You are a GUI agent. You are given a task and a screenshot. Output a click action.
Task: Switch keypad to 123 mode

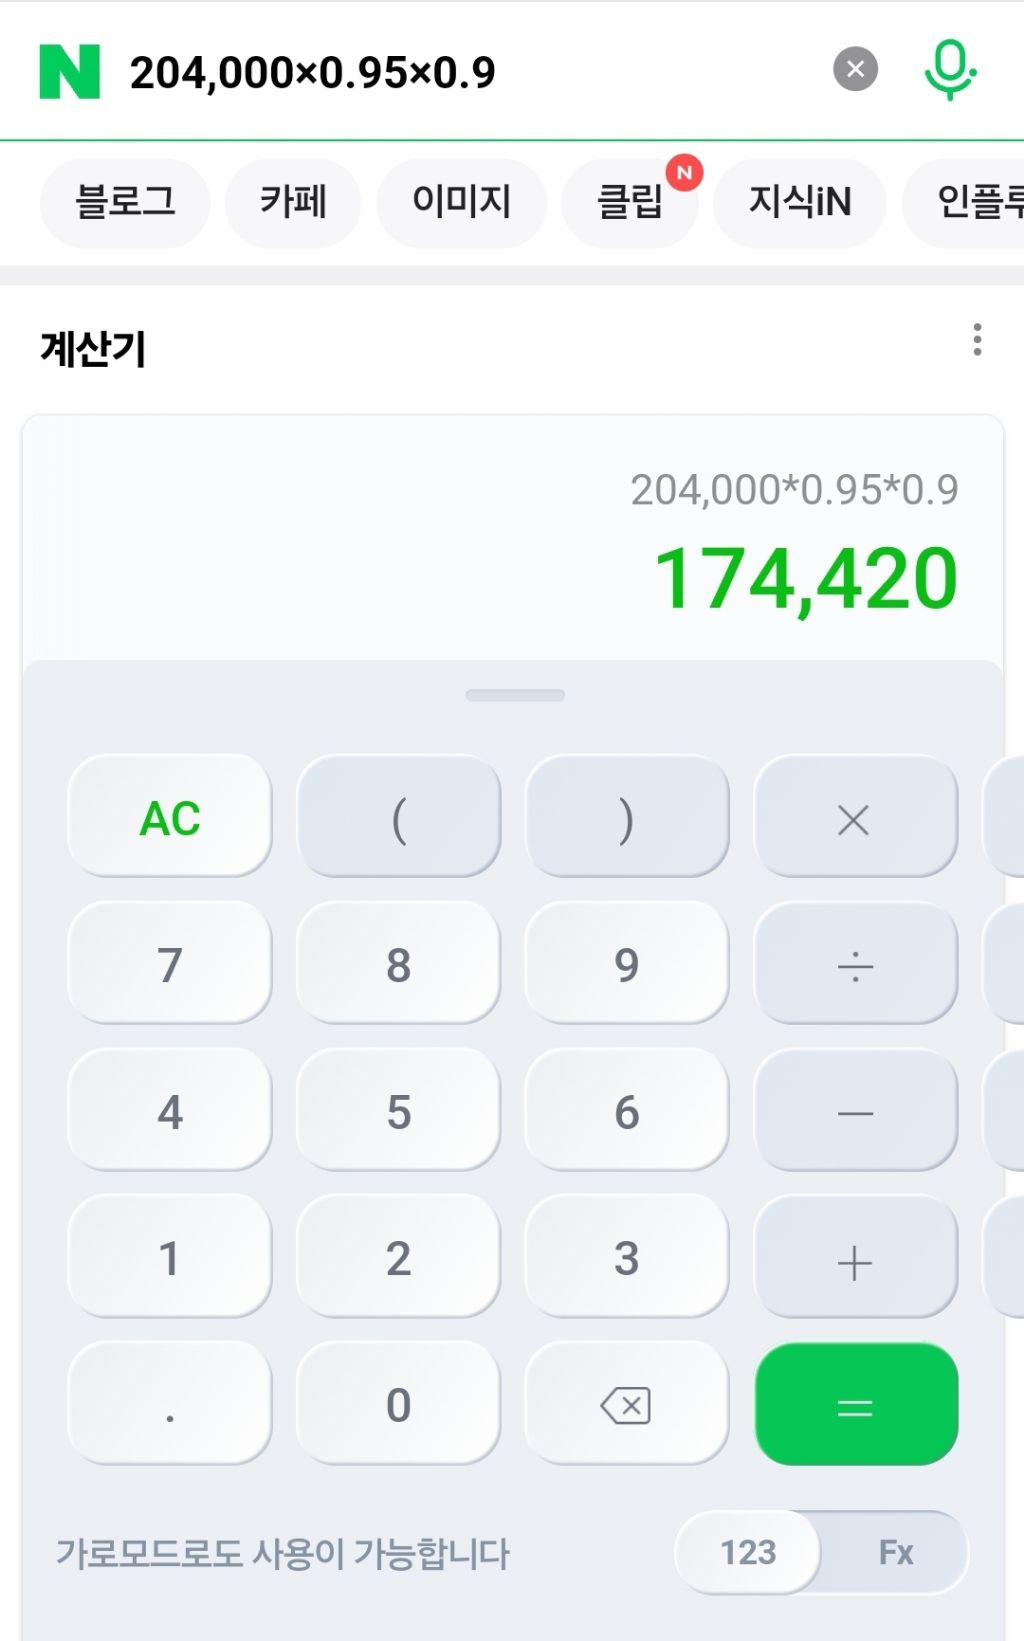pos(748,1552)
